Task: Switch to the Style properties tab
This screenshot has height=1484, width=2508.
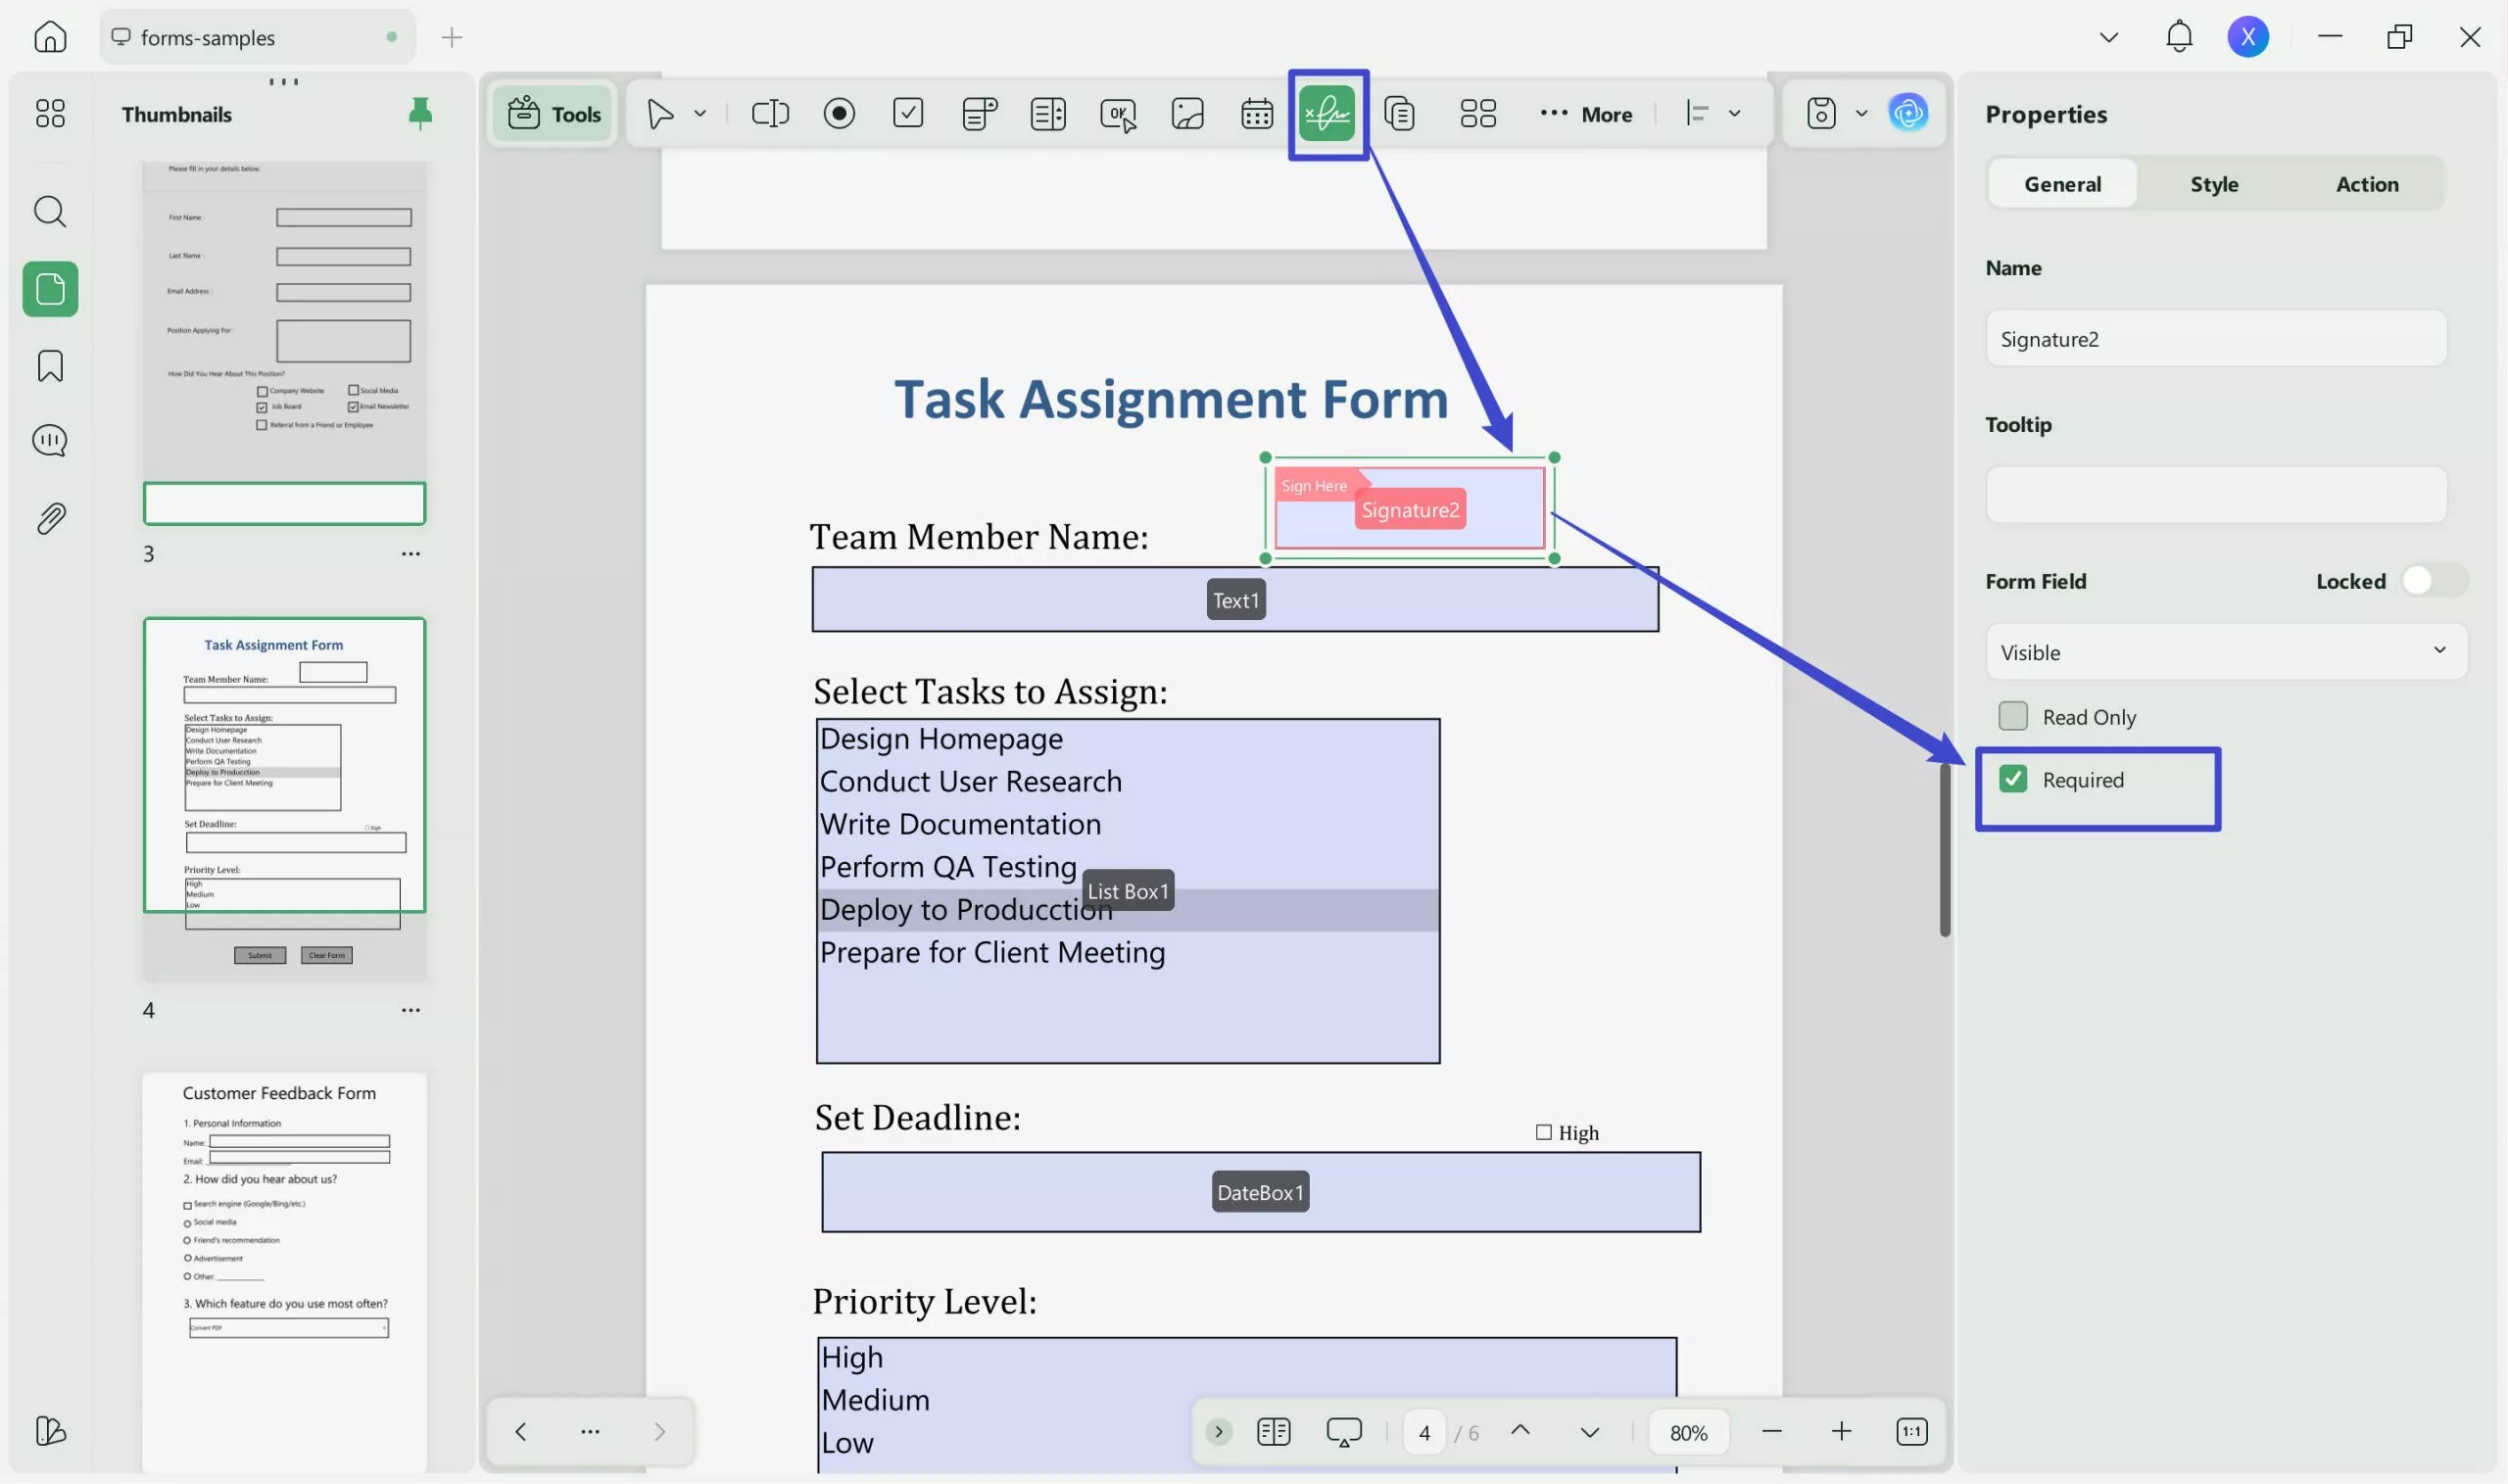Action: tap(2213, 184)
